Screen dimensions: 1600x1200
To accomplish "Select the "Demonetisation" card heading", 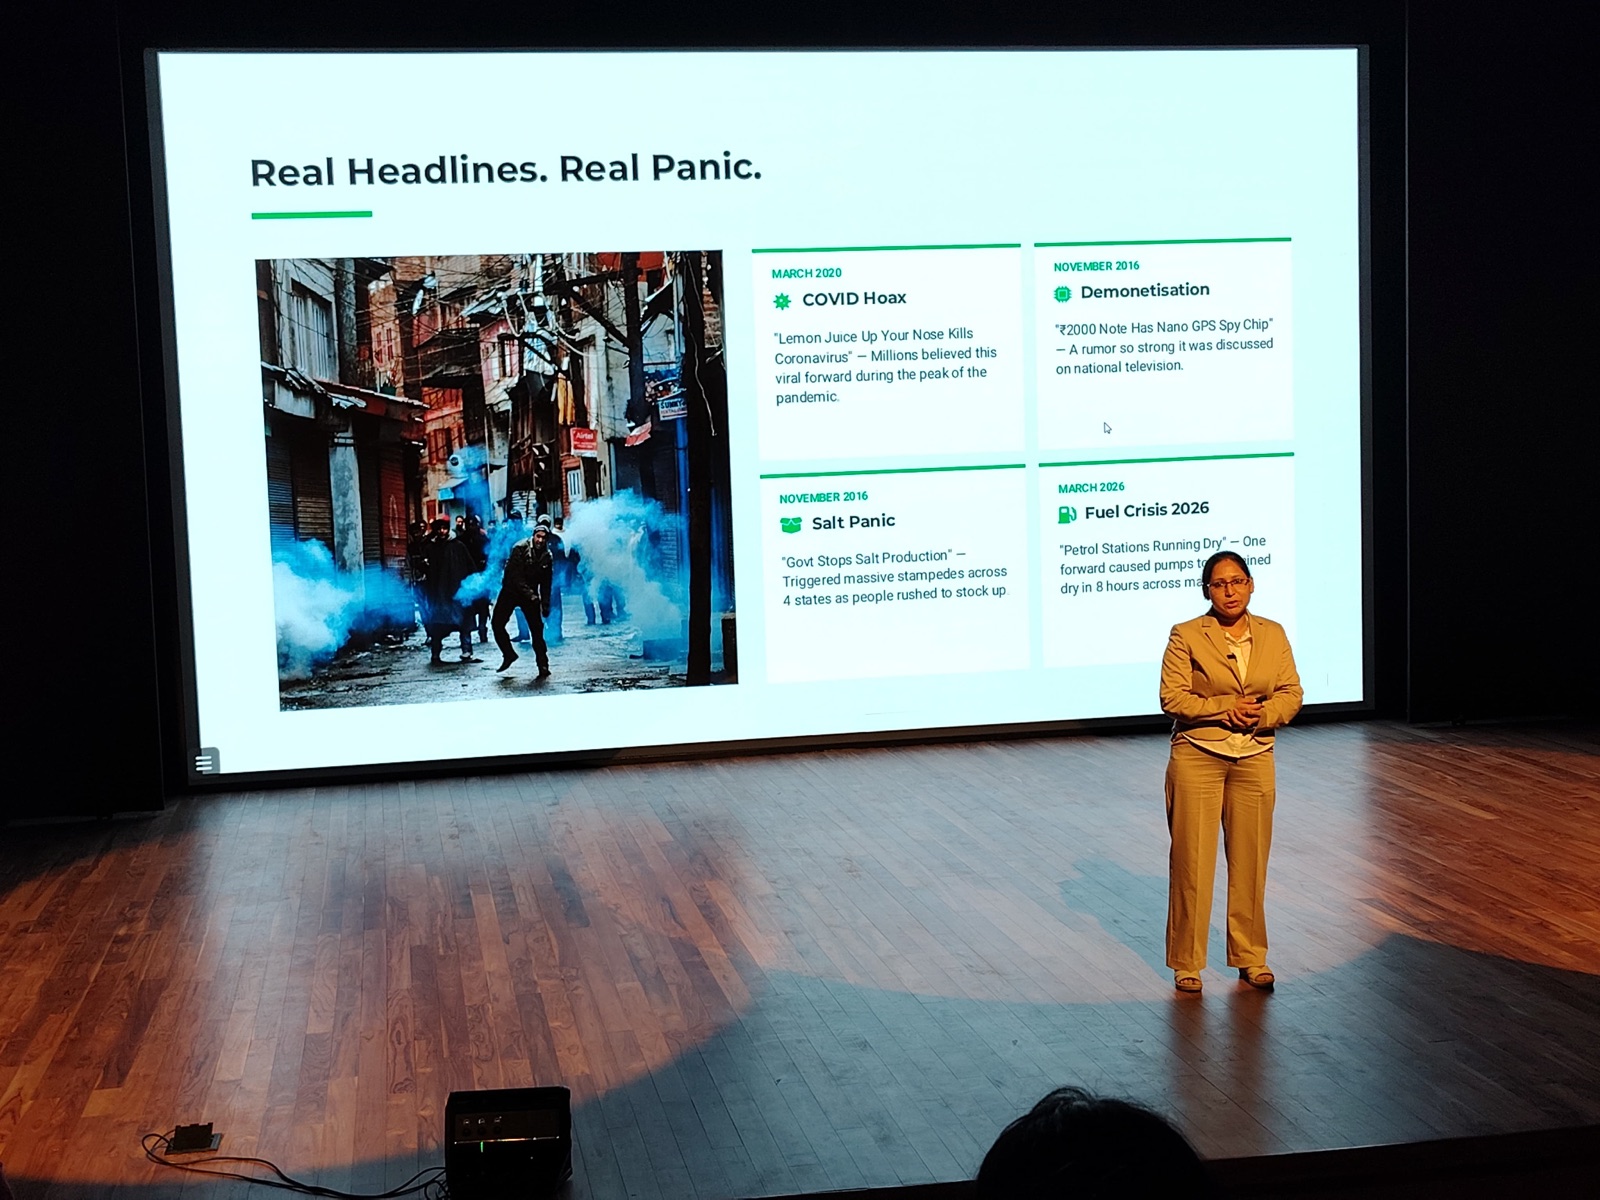I will tap(1145, 290).
